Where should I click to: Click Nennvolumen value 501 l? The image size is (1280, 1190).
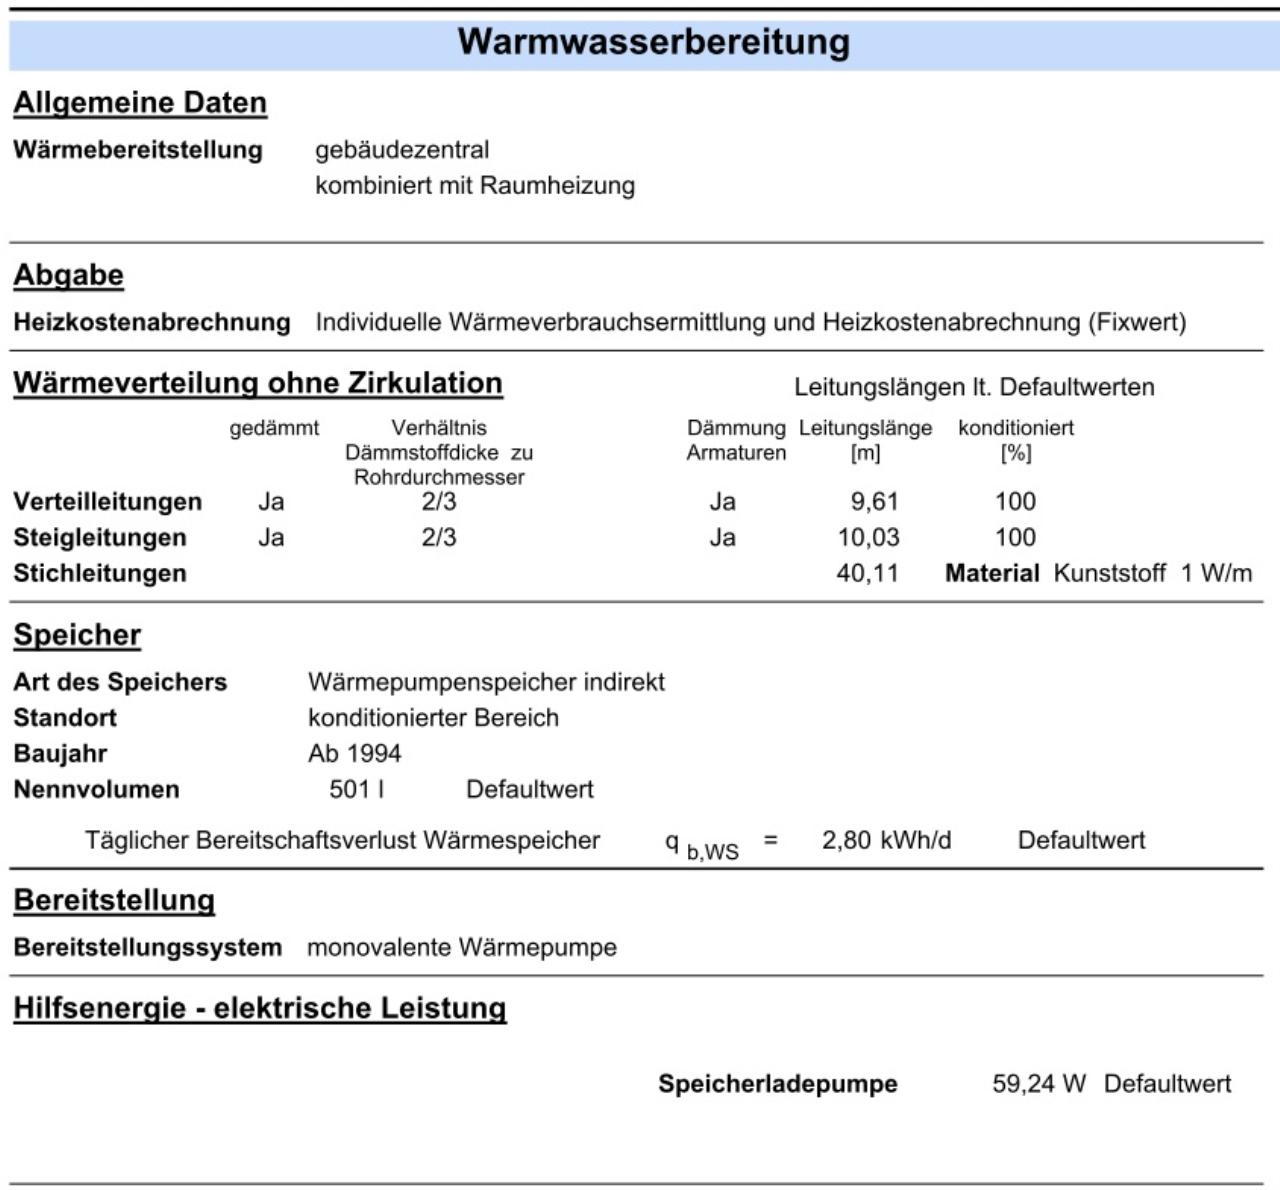pos(357,789)
